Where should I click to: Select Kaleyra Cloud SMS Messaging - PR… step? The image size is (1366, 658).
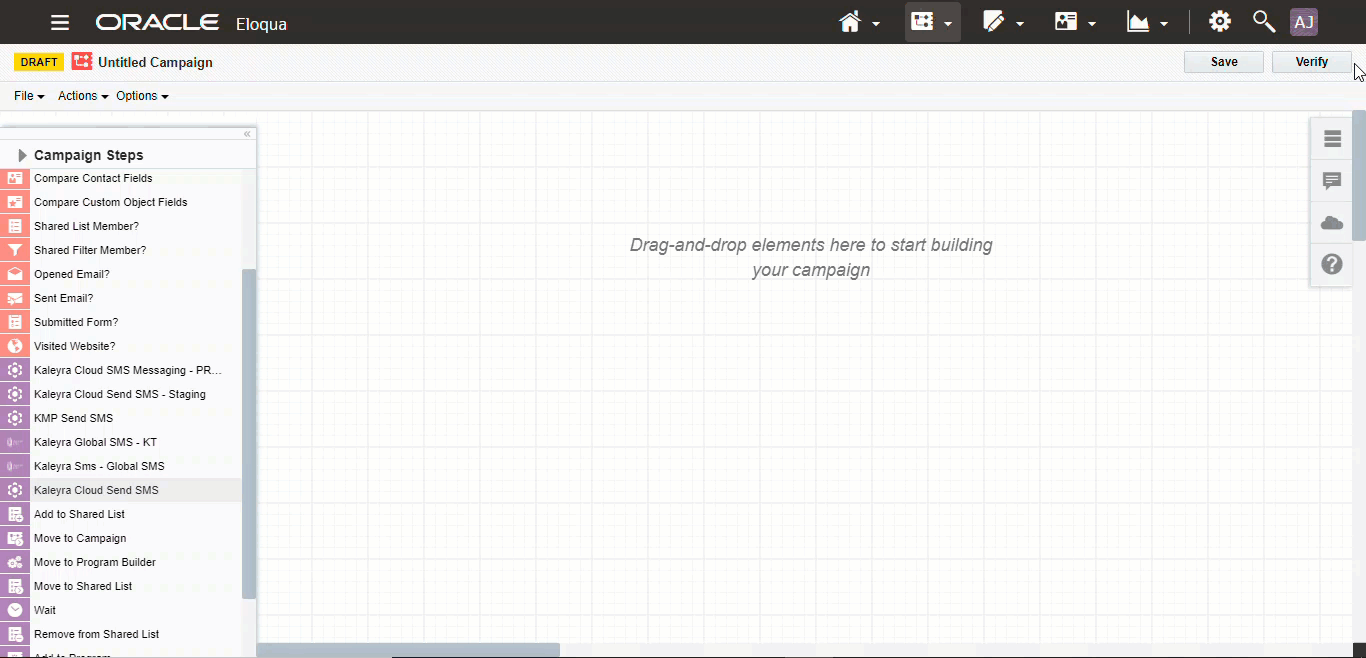point(120,370)
